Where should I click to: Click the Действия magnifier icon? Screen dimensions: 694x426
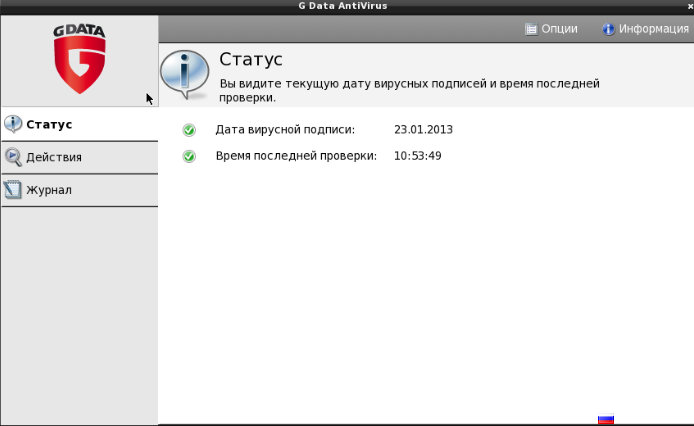click(13, 157)
